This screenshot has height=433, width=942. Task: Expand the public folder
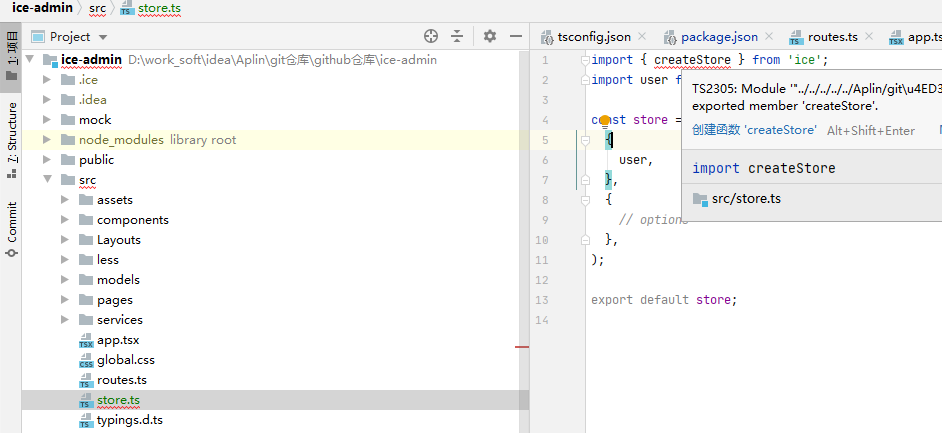pyautogui.click(x=47, y=160)
